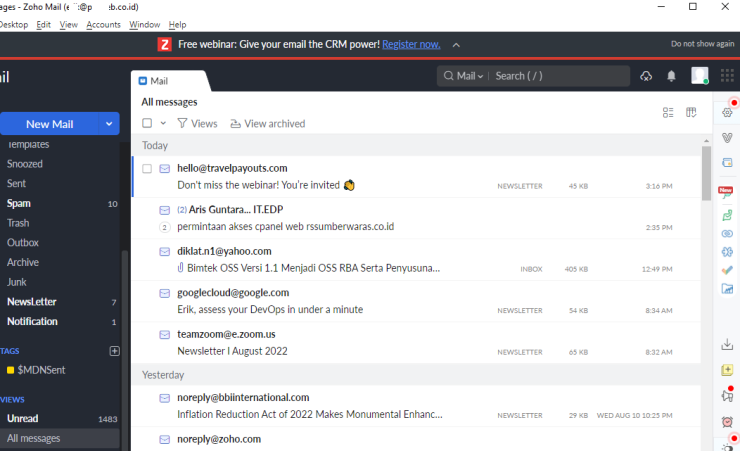Open New Mail dropdown arrow

(x=109, y=124)
